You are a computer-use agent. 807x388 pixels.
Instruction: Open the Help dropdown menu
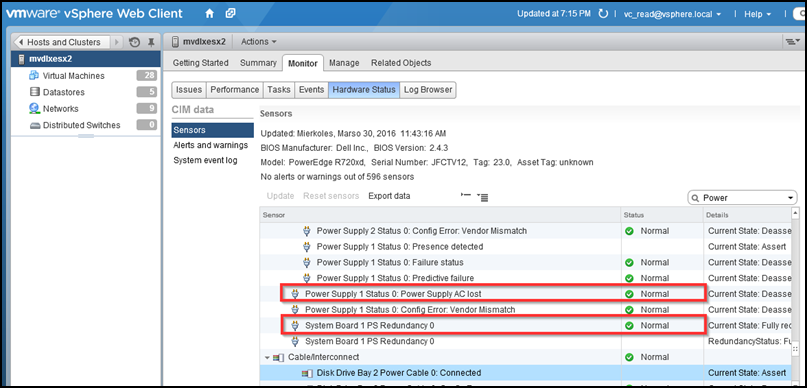(x=758, y=14)
